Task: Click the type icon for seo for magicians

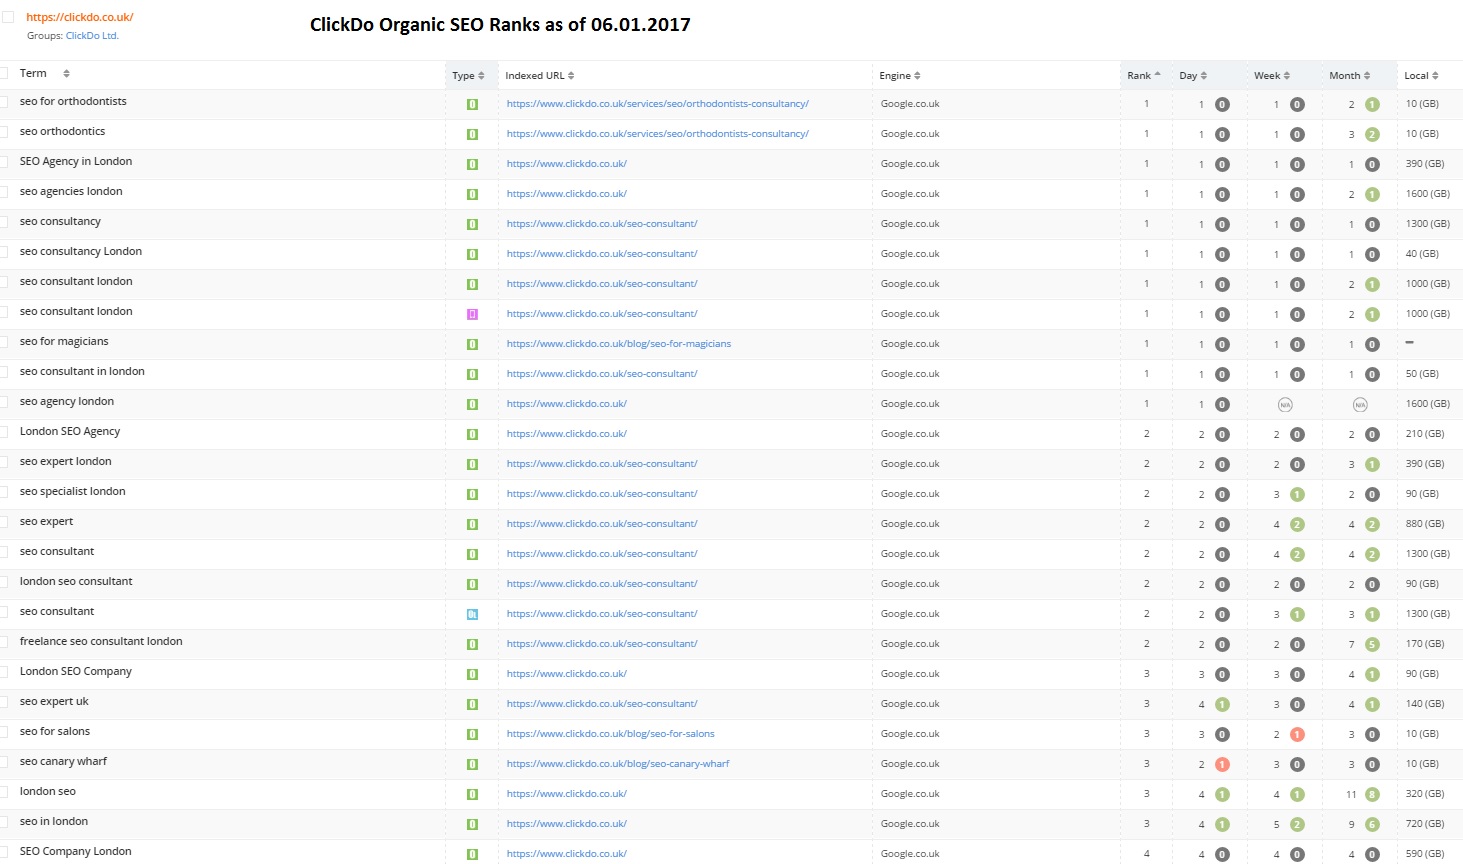Action: pos(472,344)
